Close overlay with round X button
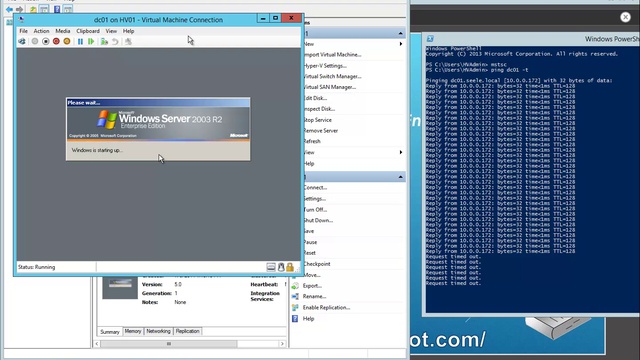The width and height of the screenshot is (640, 360). [625, 17]
